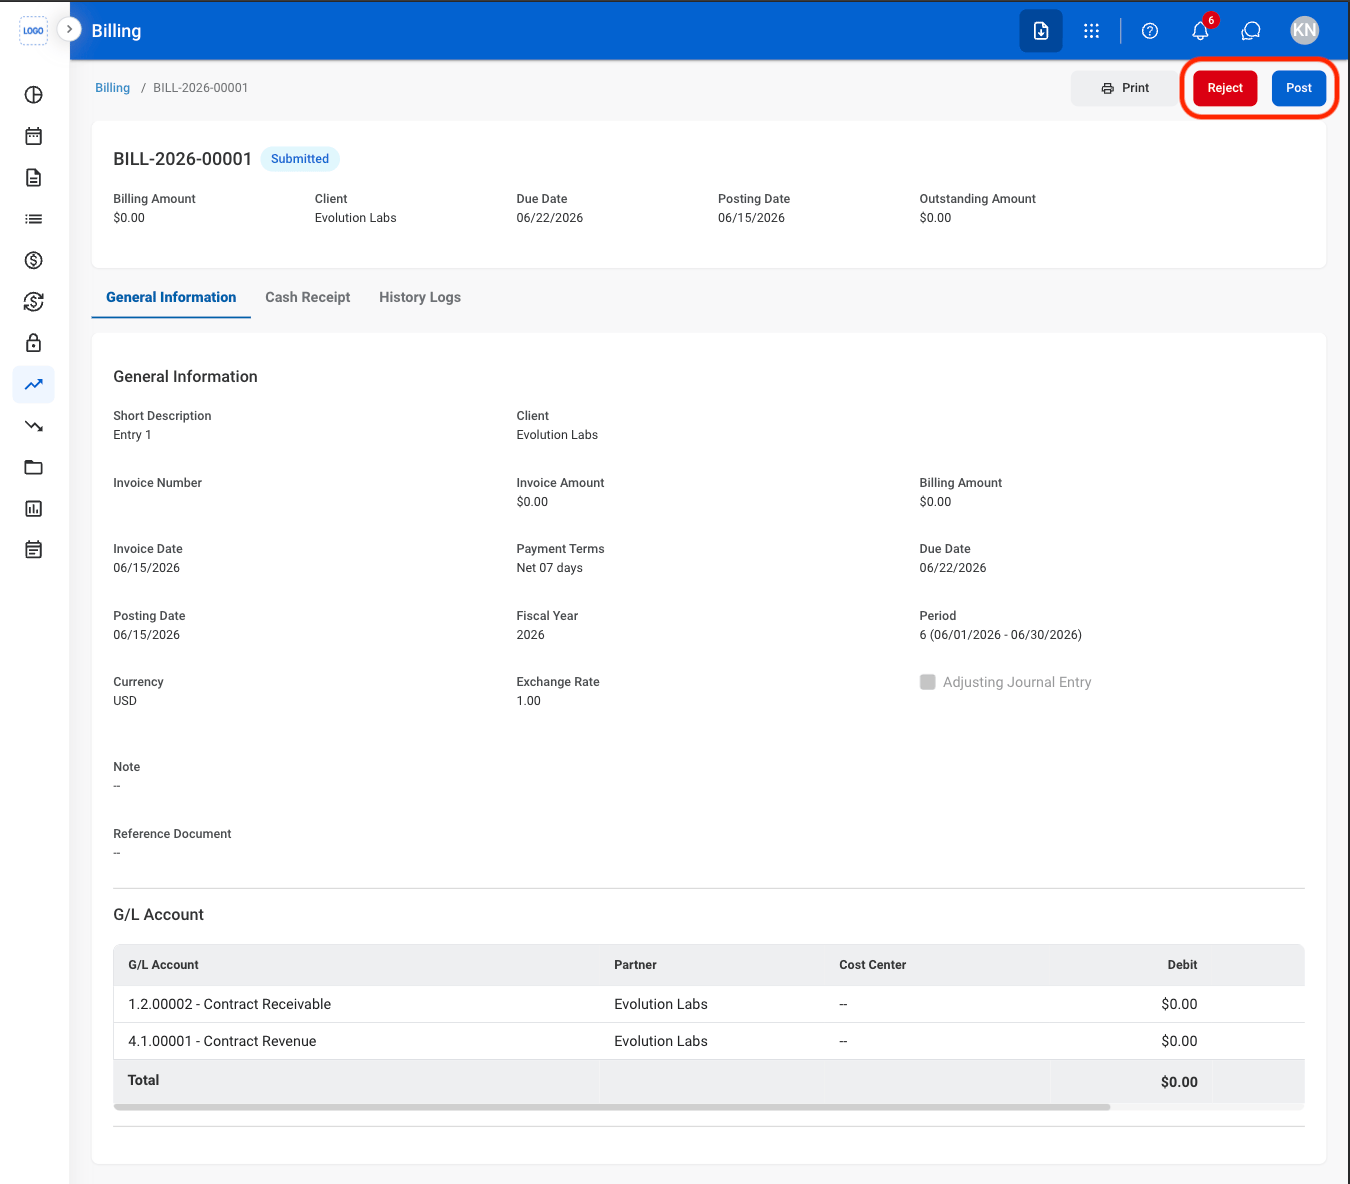The image size is (1350, 1184).
Task: Open notifications bell with 6 badge
Action: (1201, 31)
